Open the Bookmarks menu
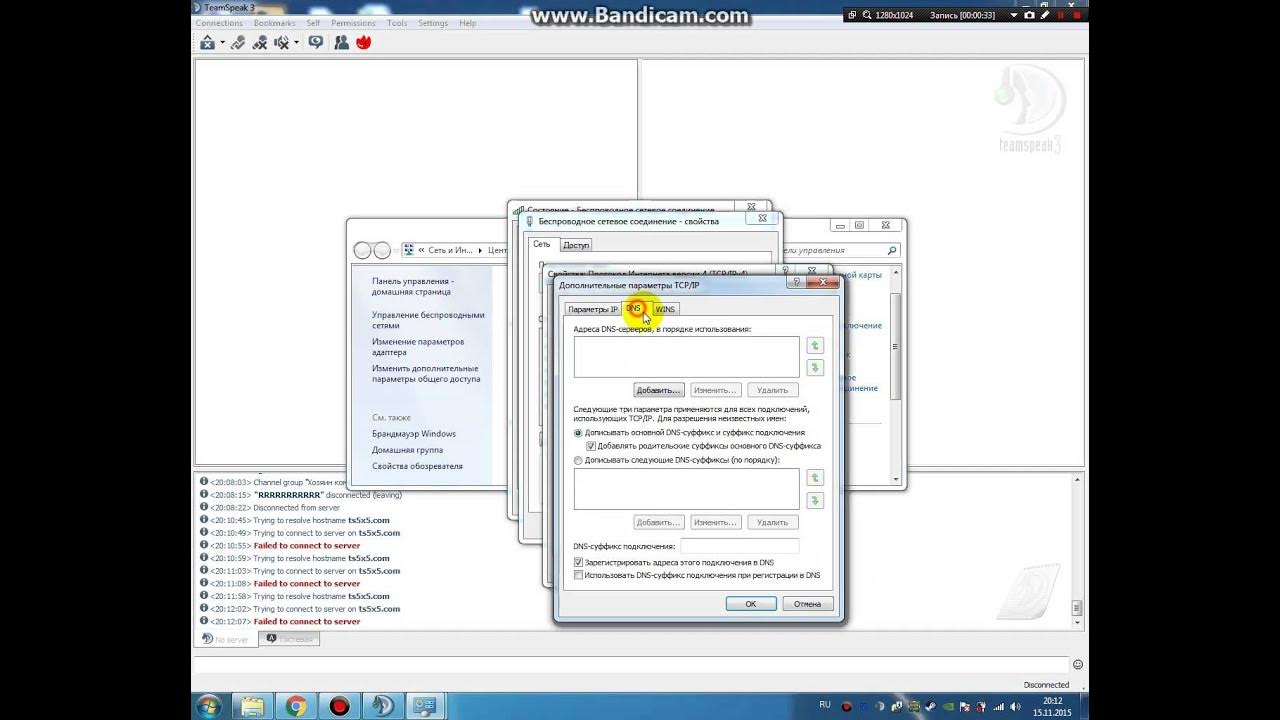This screenshot has height=720, width=1280. (274, 23)
